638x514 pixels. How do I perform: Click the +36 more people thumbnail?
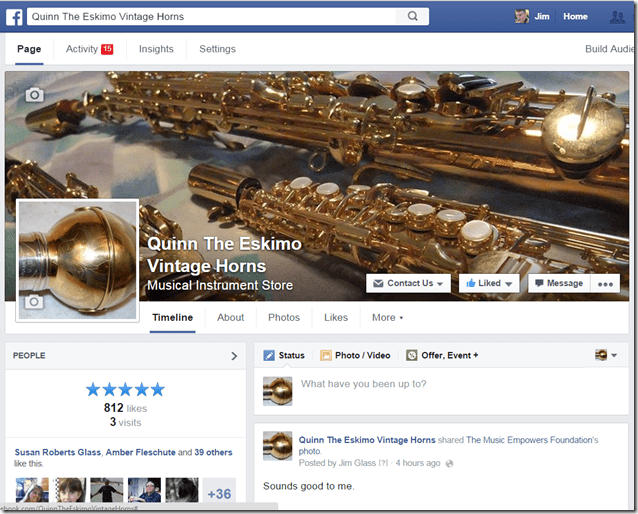click(x=219, y=492)
